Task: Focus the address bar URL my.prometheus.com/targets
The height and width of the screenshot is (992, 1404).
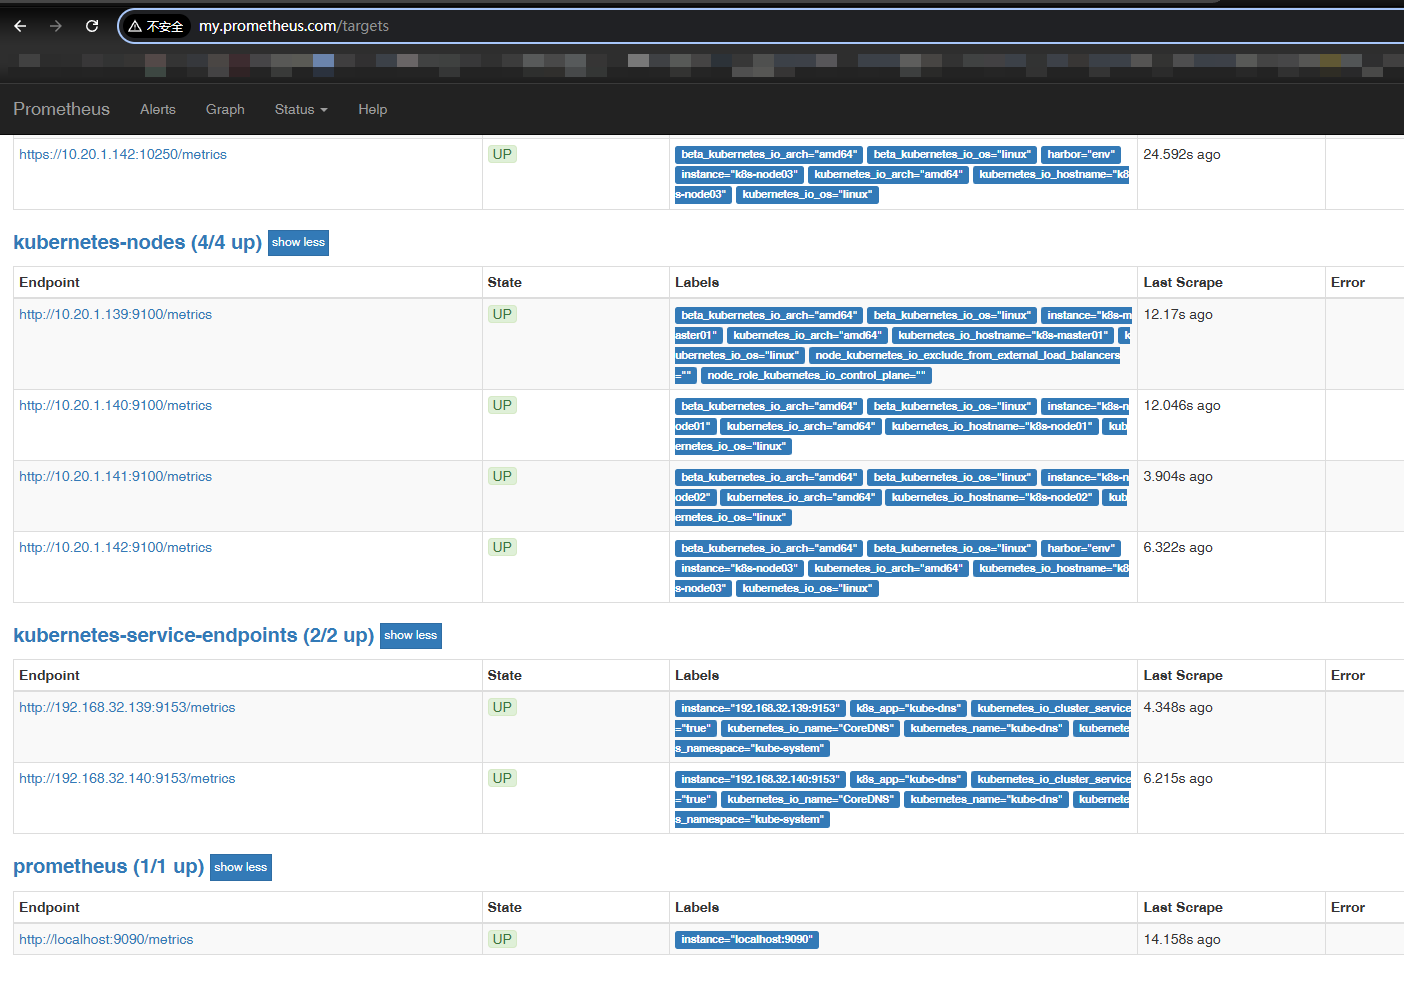Action: (294, 26)
